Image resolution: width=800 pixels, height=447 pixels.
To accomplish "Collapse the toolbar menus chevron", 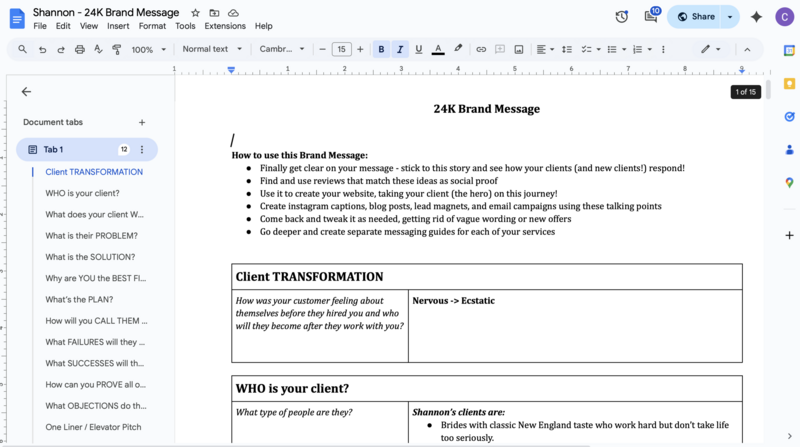I will (x=747, y=49).
